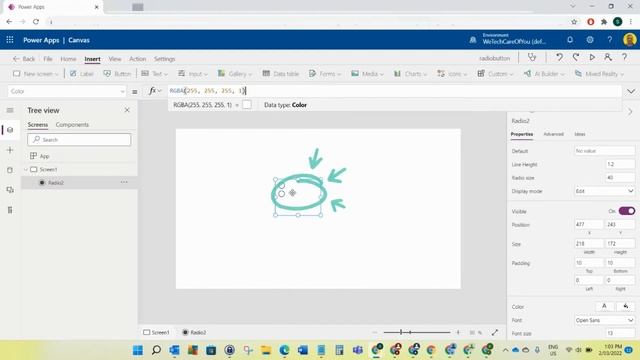Select Radio2 in the tree view
Screen dimensions: 640x360
click(x=56, y=182)
